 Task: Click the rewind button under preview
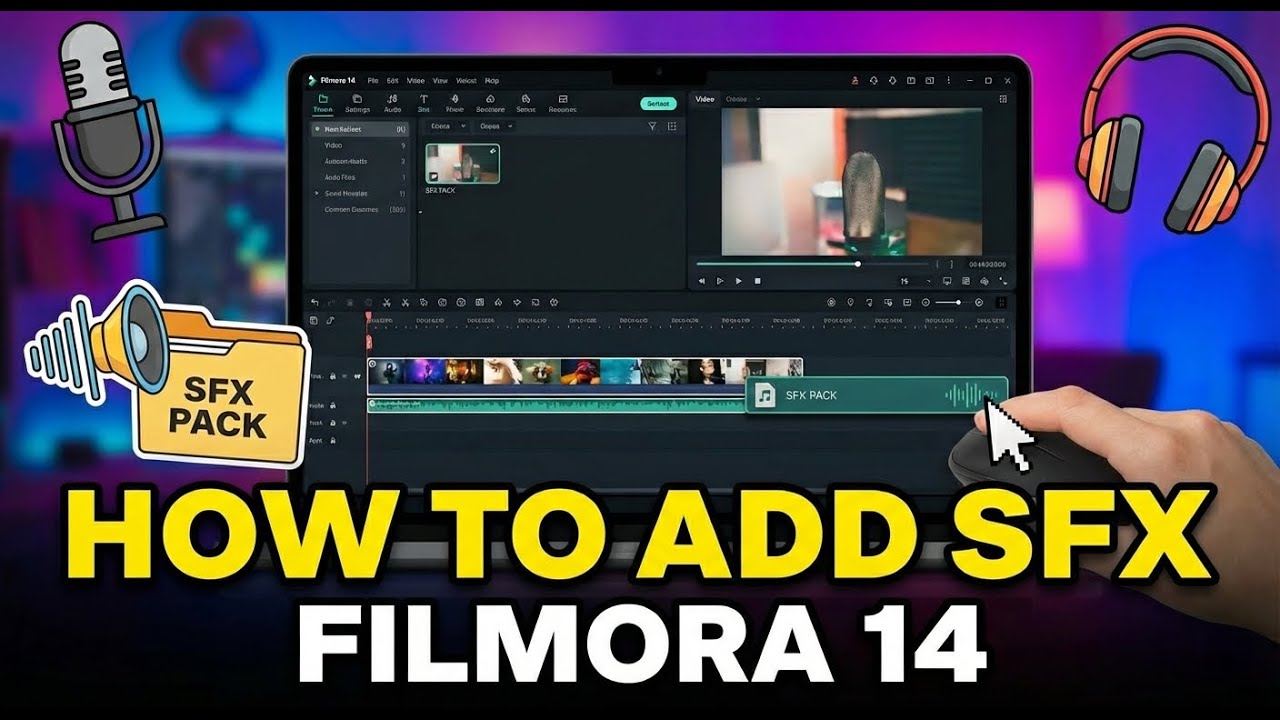click(702, 281)
